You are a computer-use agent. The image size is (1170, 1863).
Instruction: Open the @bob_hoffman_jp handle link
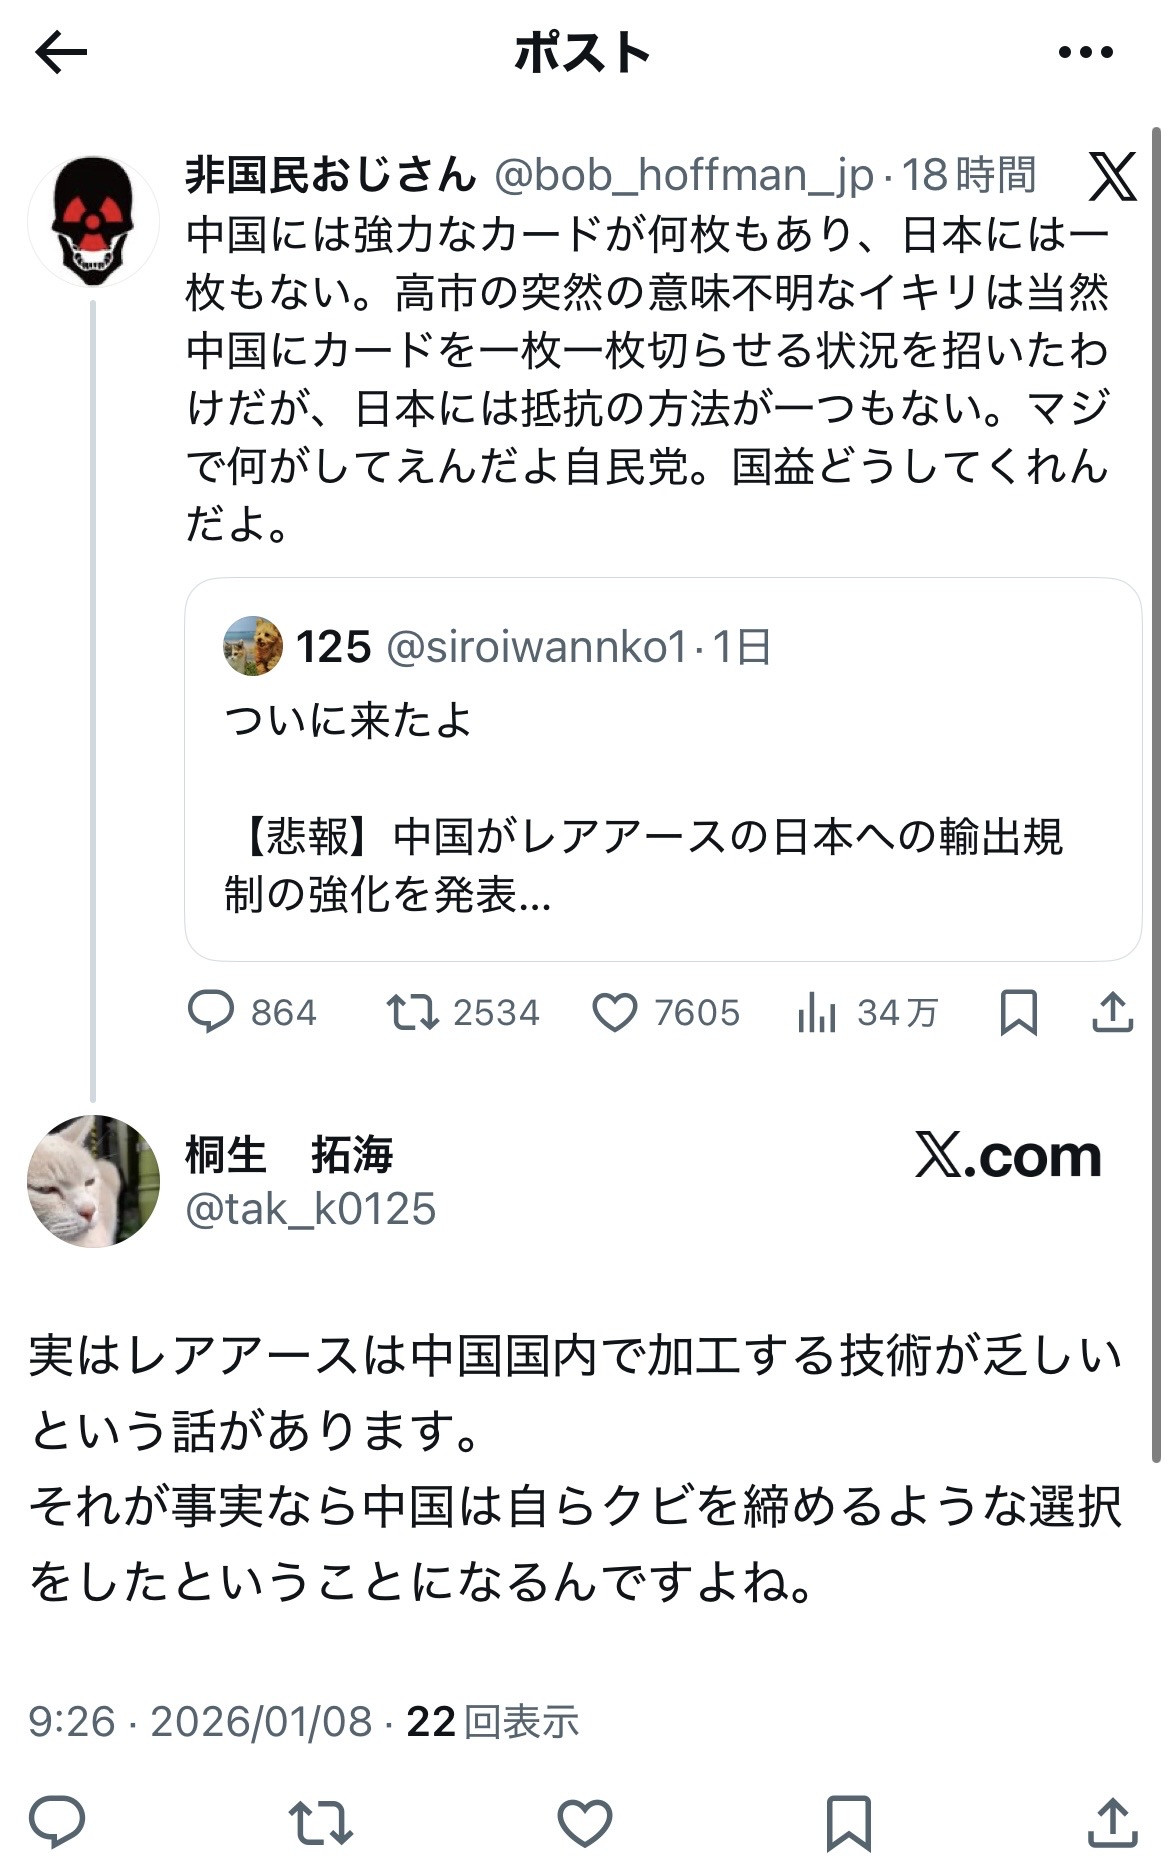coord(684,175)
